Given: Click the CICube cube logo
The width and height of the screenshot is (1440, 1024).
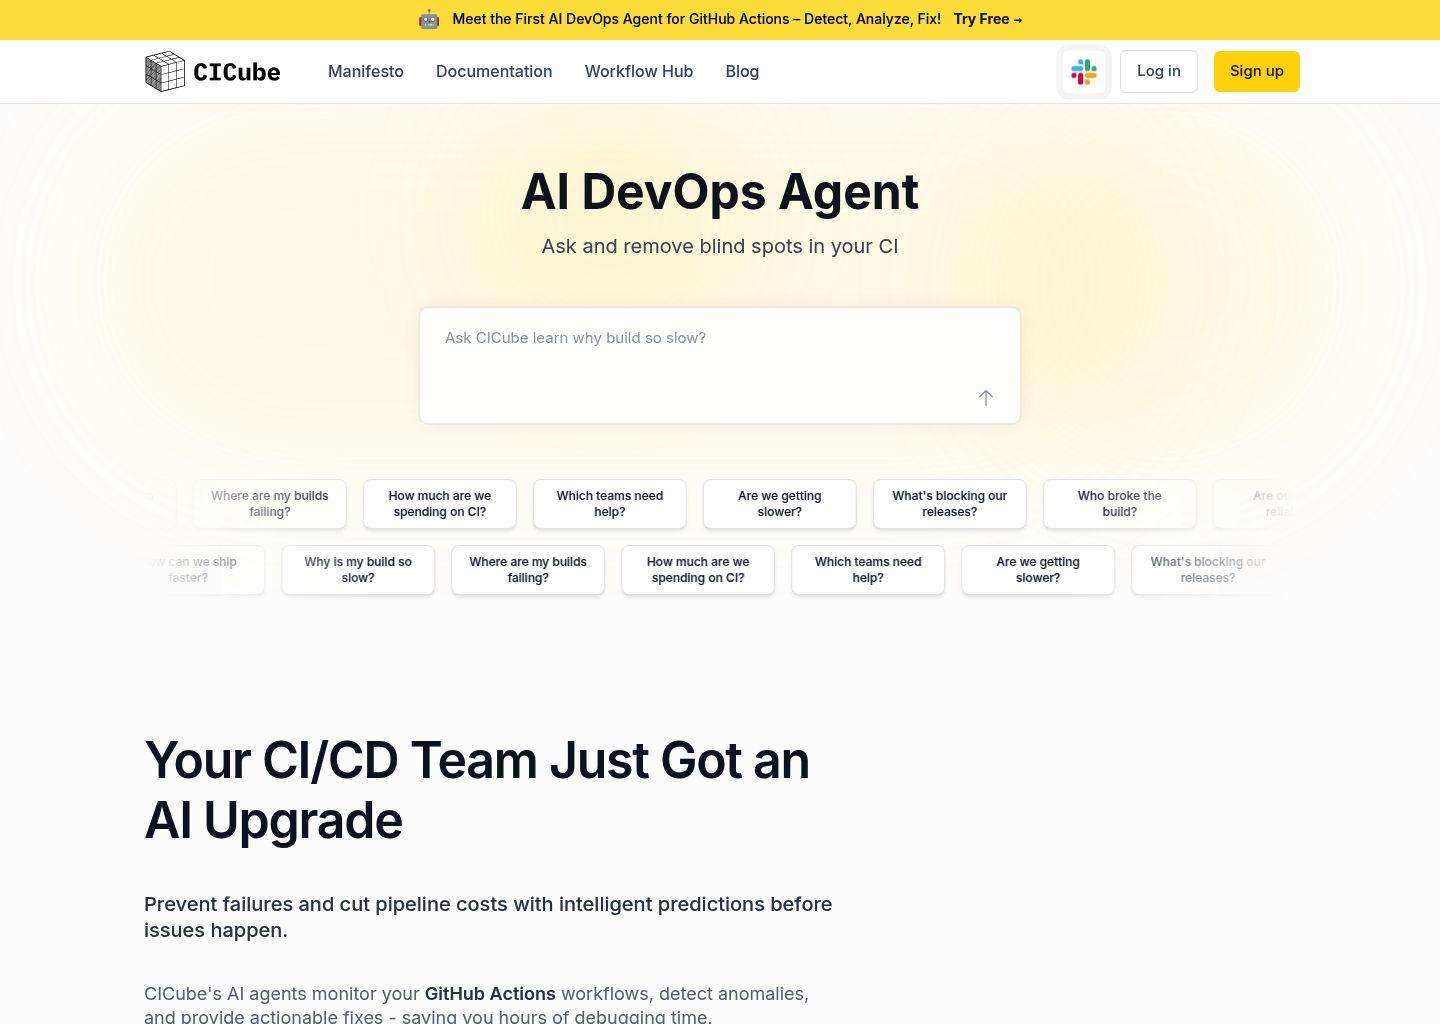Looking at the screenshot, I should (x=165, y=71).
